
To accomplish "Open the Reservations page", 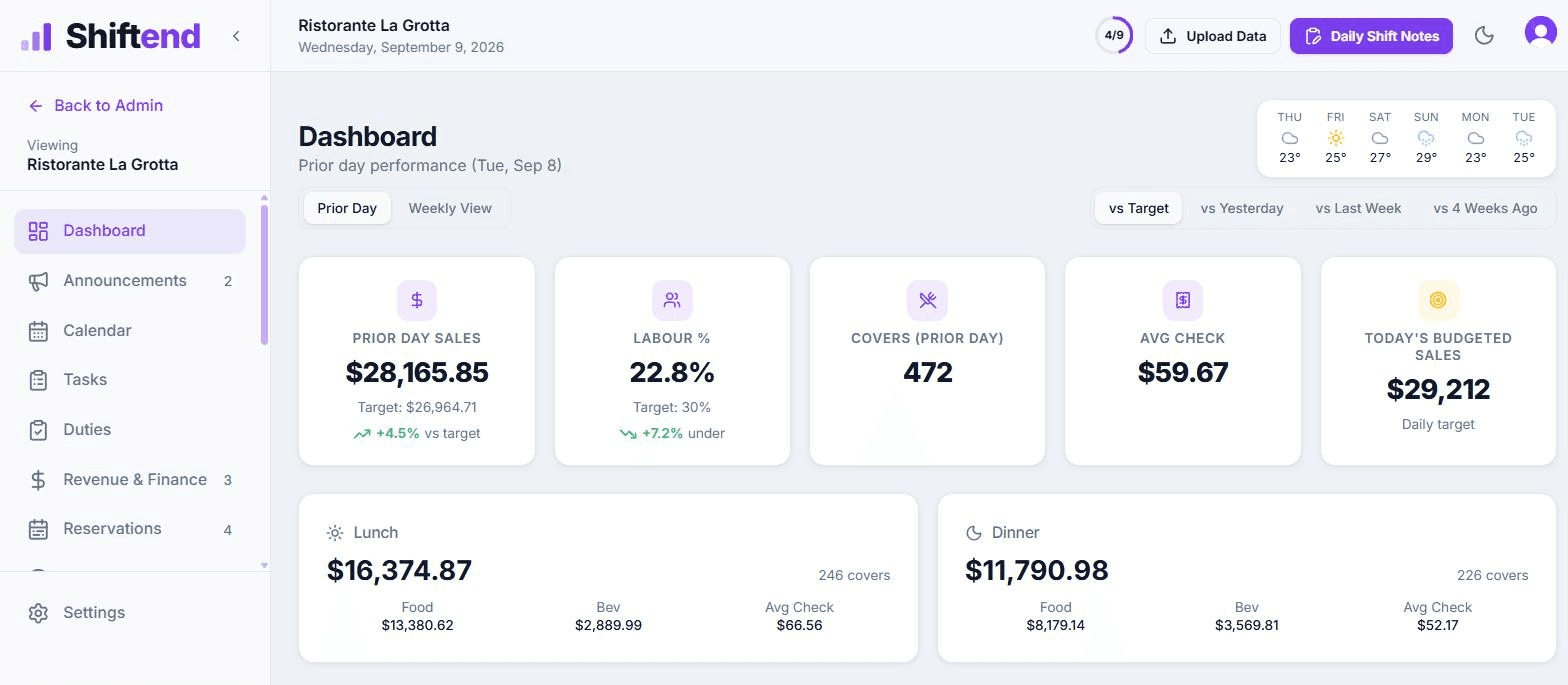I will [130, 529].
